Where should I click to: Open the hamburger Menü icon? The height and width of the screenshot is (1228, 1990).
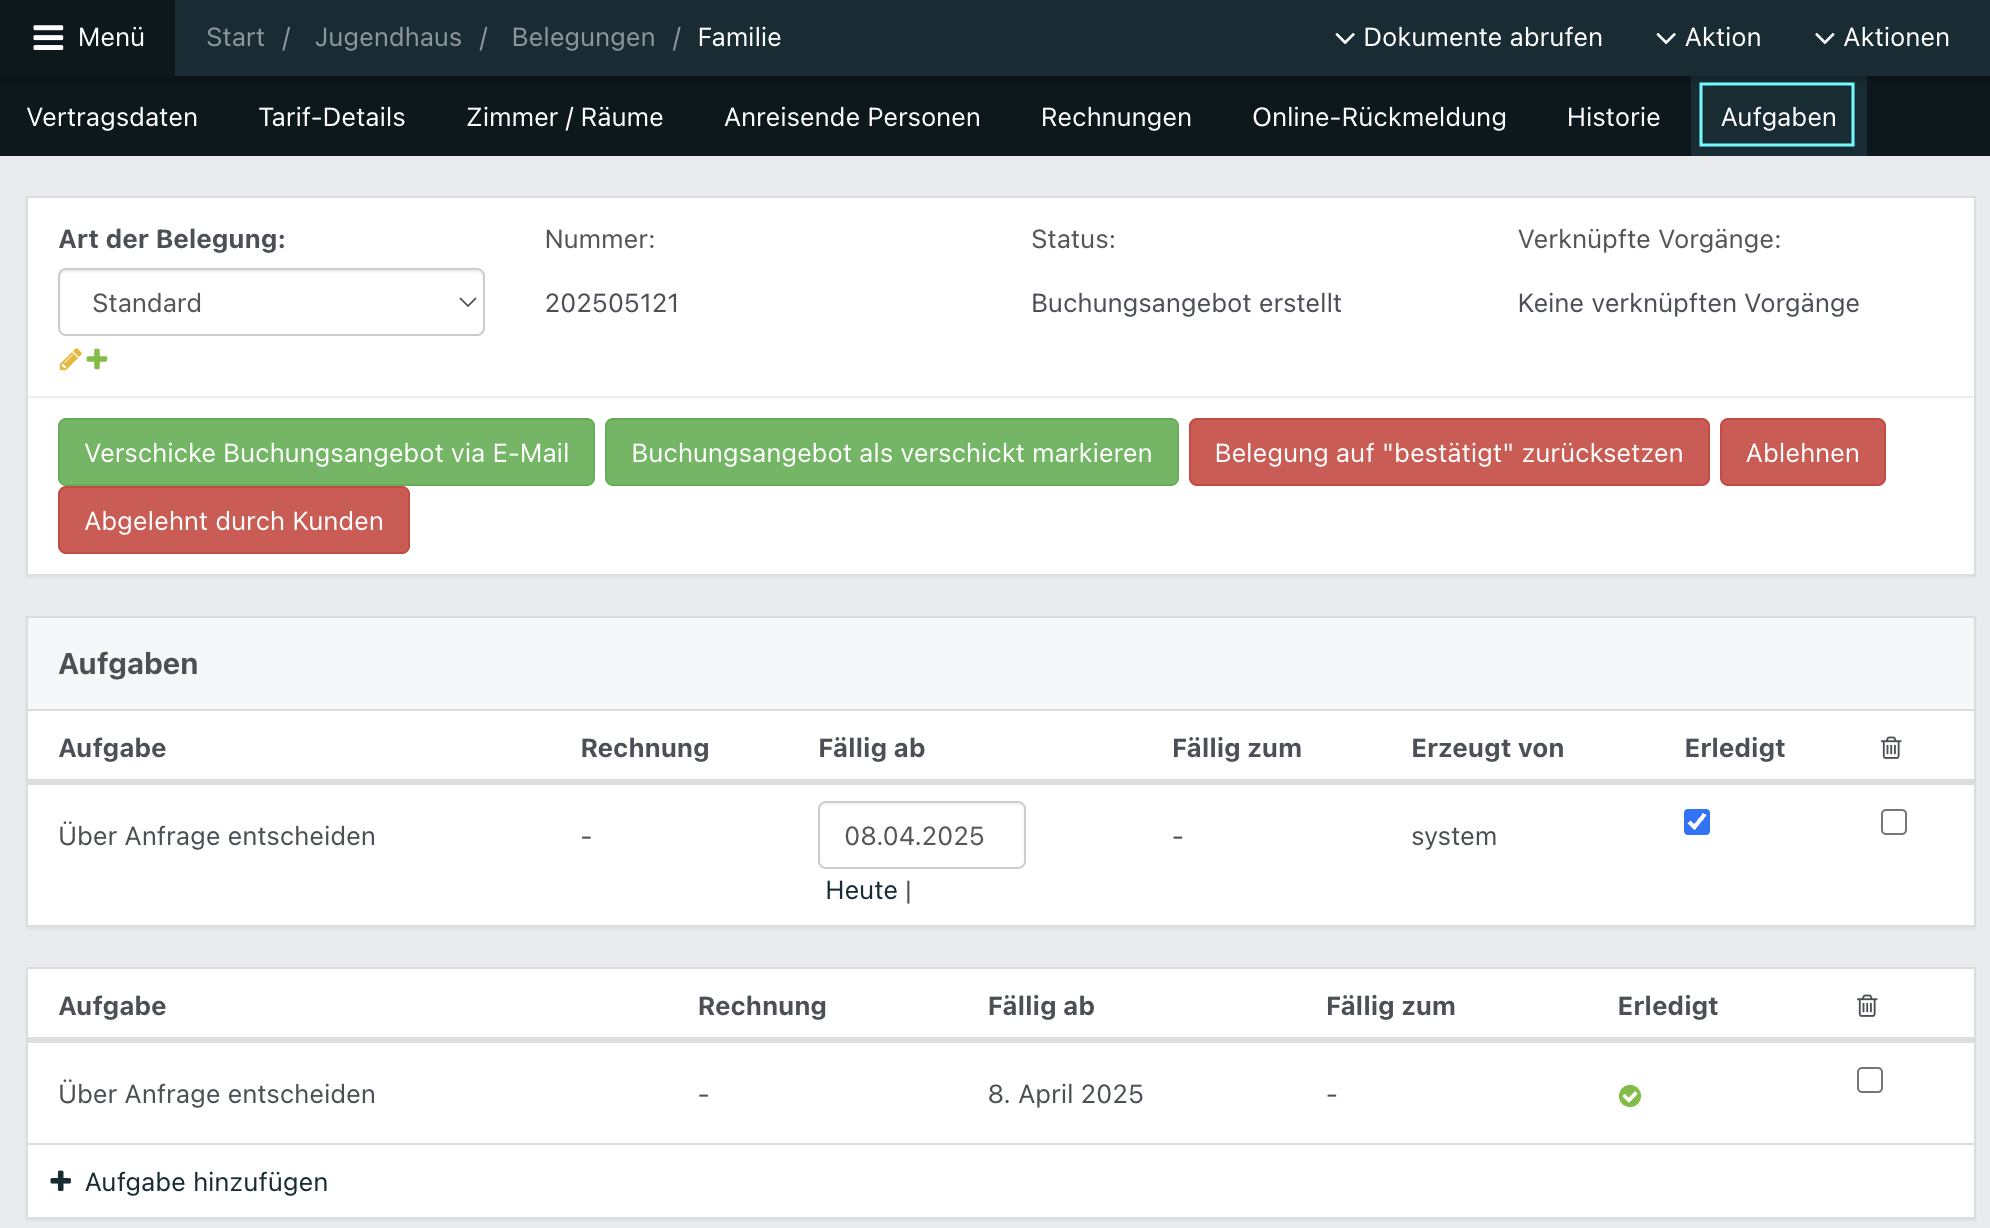(48, 37)
